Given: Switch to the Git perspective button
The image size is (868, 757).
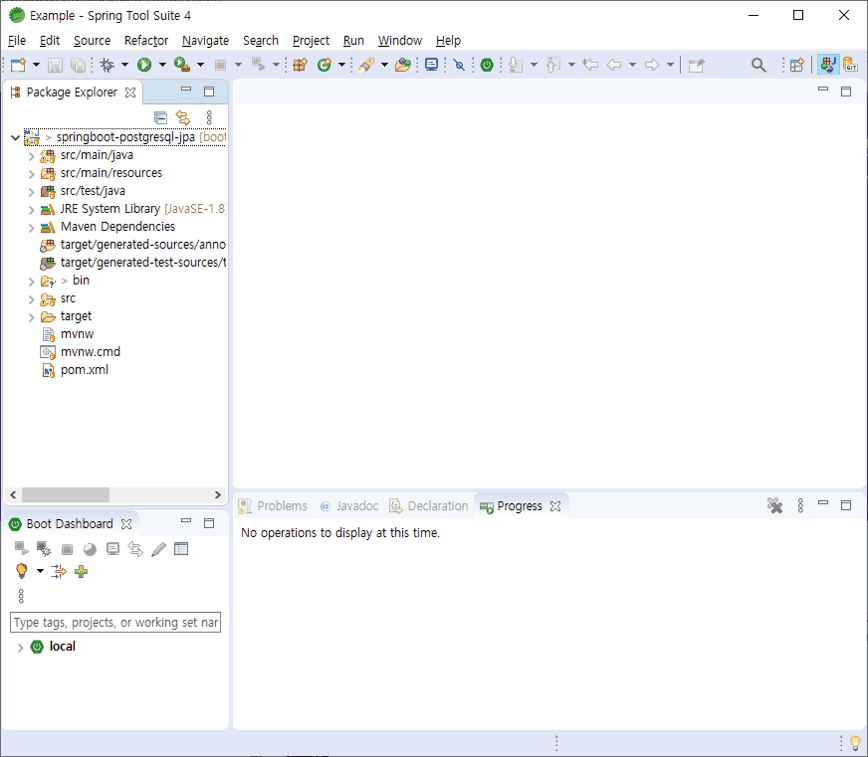Looking at the screenshot, I should click(x=850, y=65).
